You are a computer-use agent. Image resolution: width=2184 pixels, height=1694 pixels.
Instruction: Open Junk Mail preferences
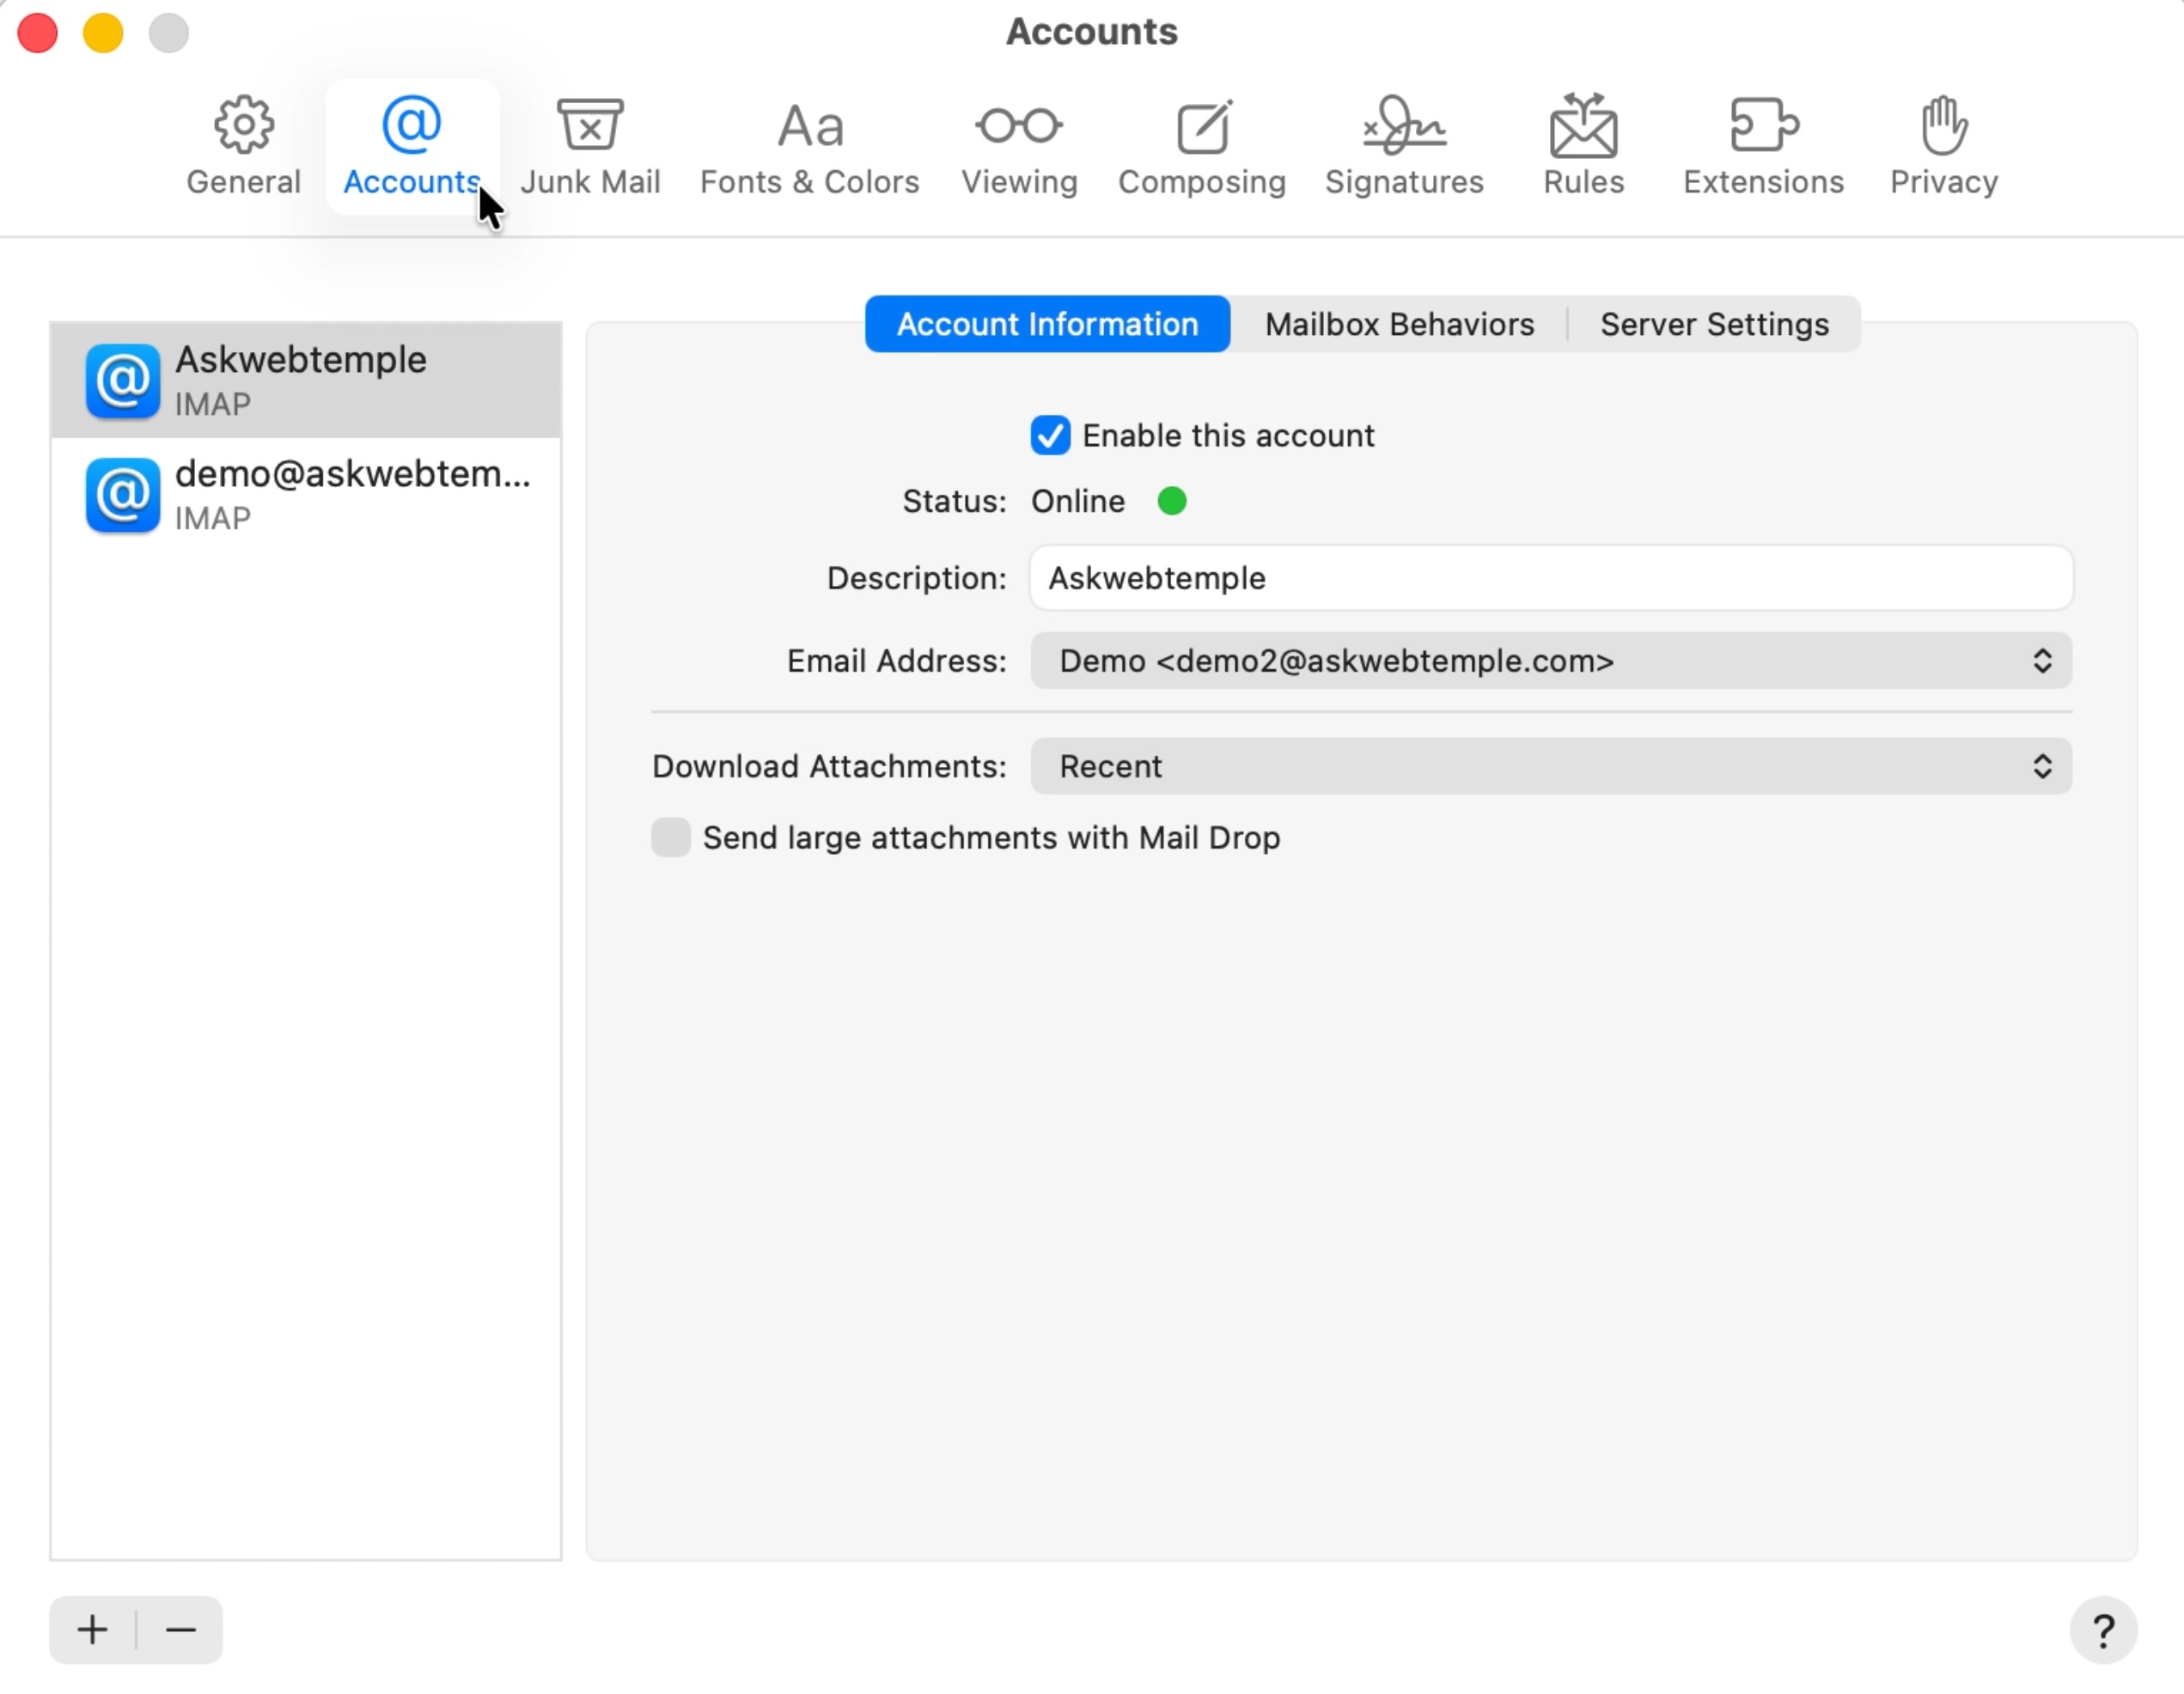tap(590, 147)
